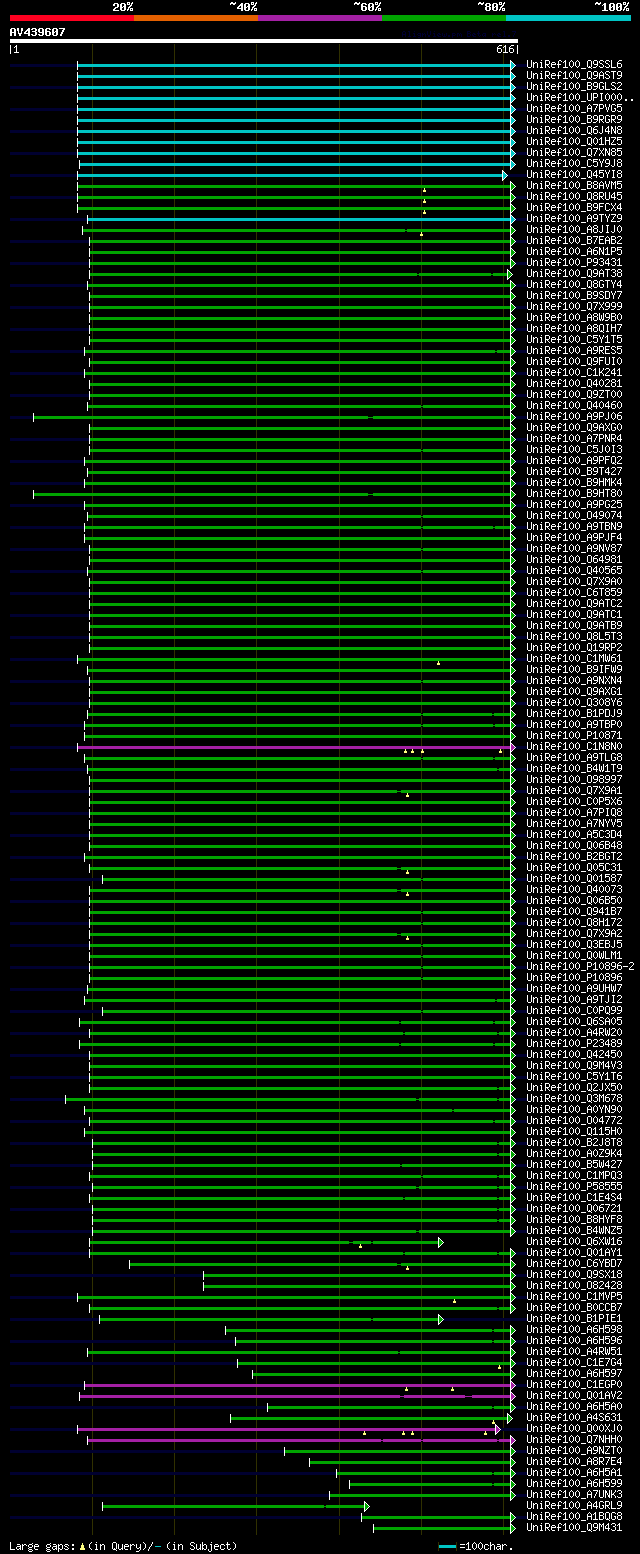Image resolution: width=640 pixels, height=1554 pixels.
Task: Select hit label UniRef100_Q8H172
Action: [574, 923]
